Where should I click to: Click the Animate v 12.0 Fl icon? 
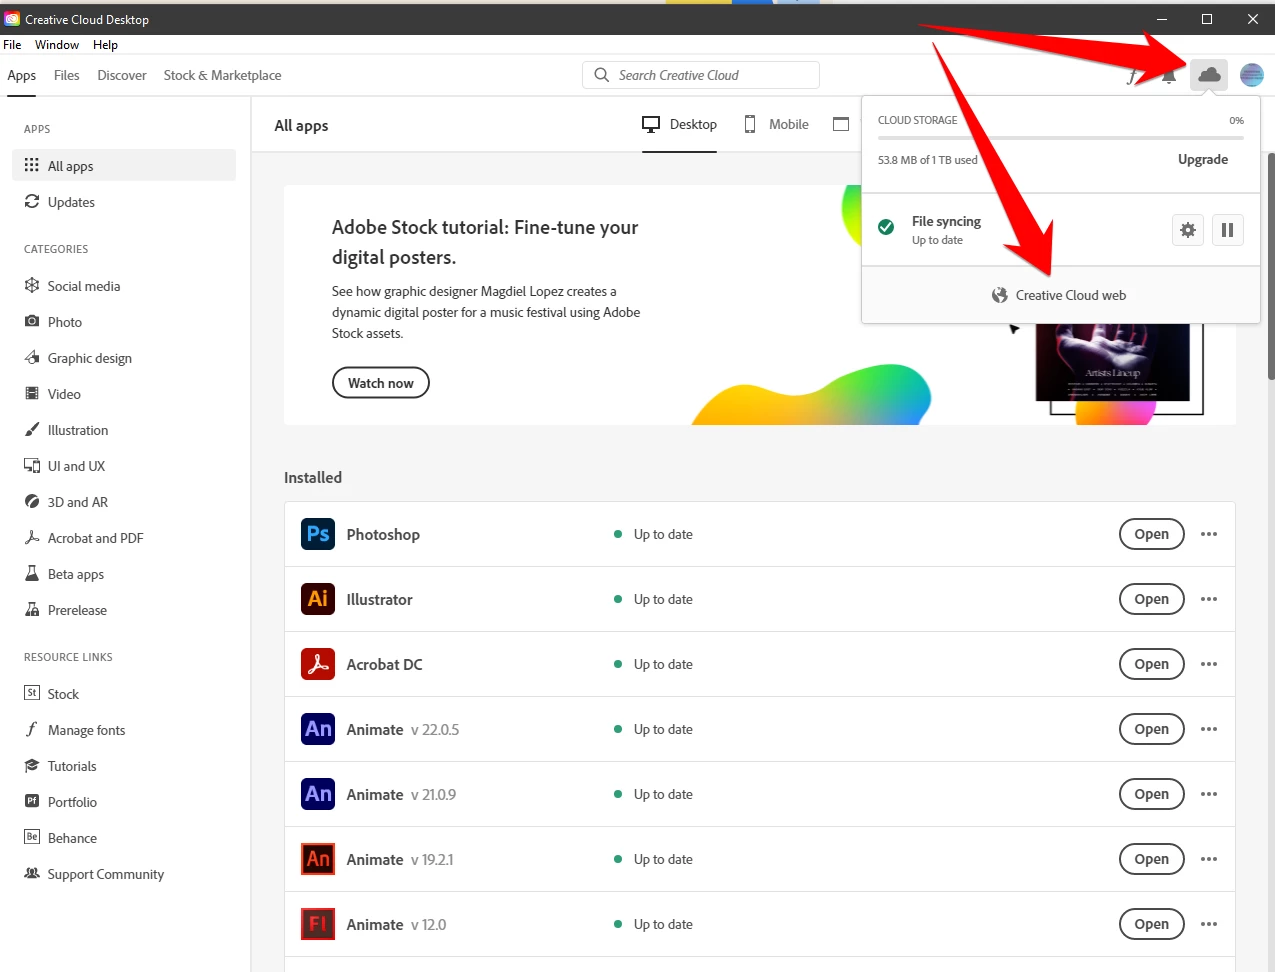tap(318, 924)
